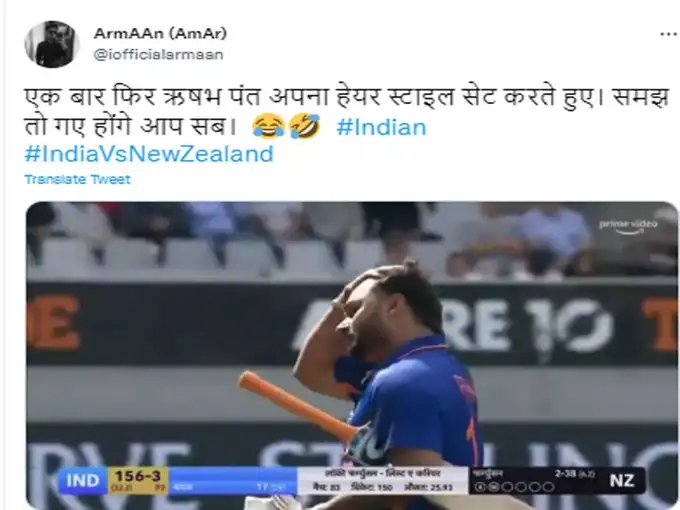Select the NZ team label on scoreboard
The width and height of the screenshot is (680, 510).
pos(622,480)
